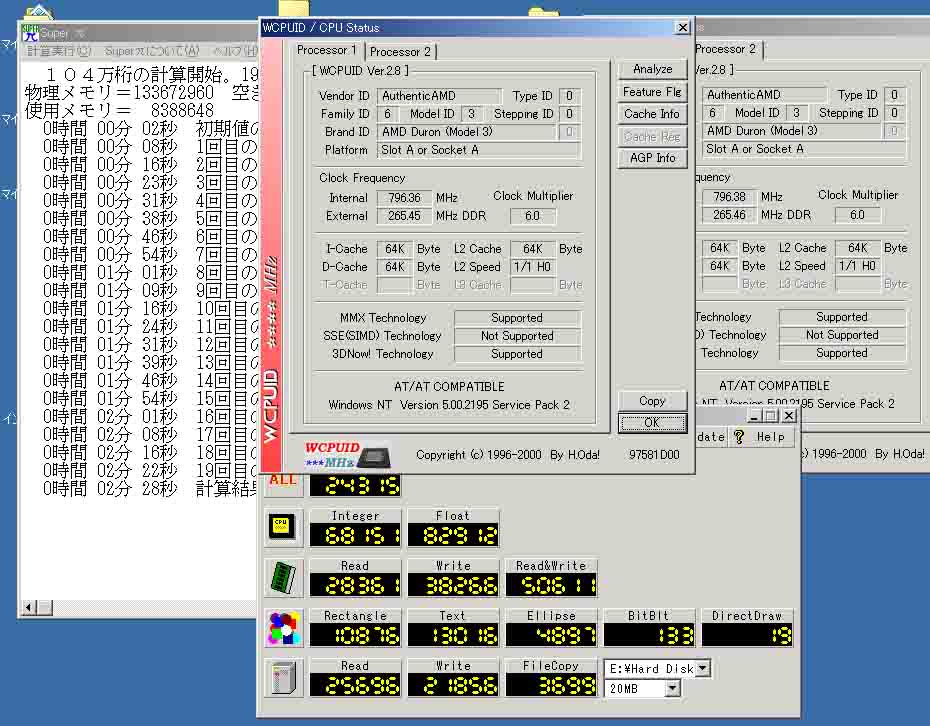
Task: Run the video benchmark colorful icon
Action: (285, 628)
